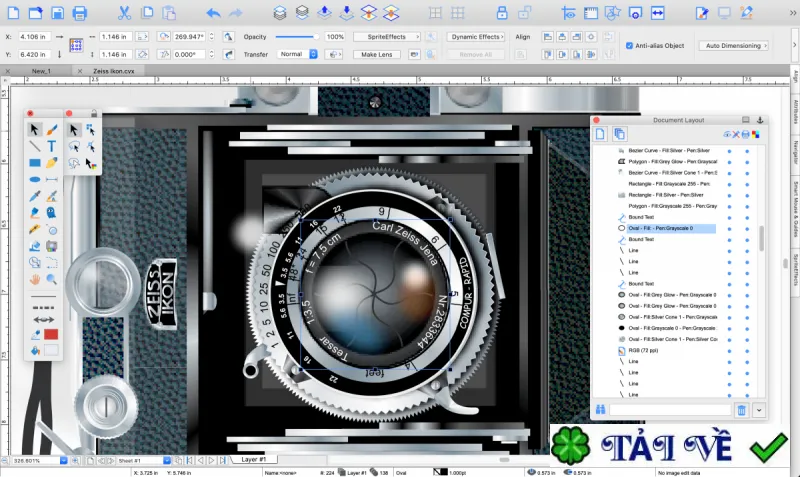Click the Opacity slider track
800x477 pixels.
pos(297,37)
